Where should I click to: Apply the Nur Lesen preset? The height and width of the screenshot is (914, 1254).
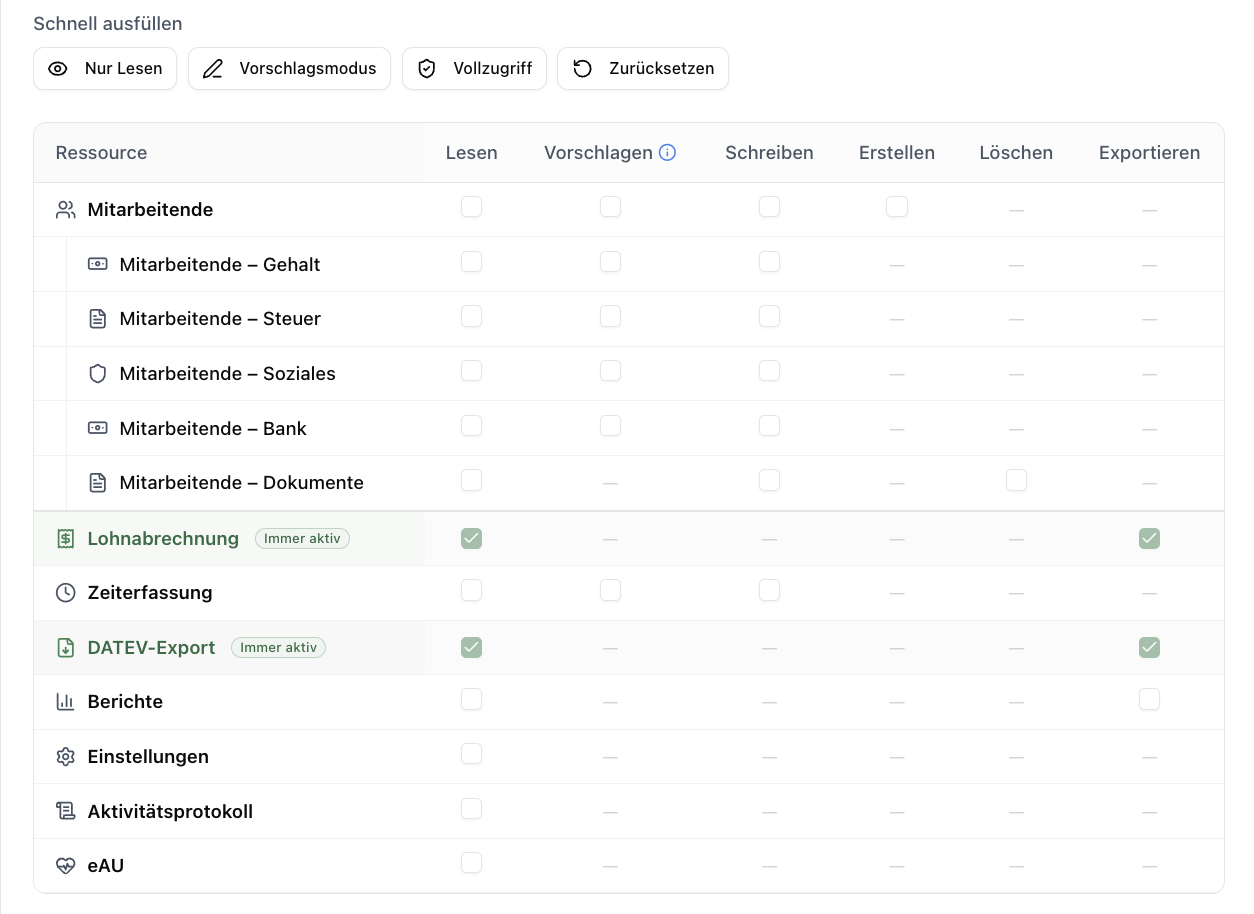[105, 69]
